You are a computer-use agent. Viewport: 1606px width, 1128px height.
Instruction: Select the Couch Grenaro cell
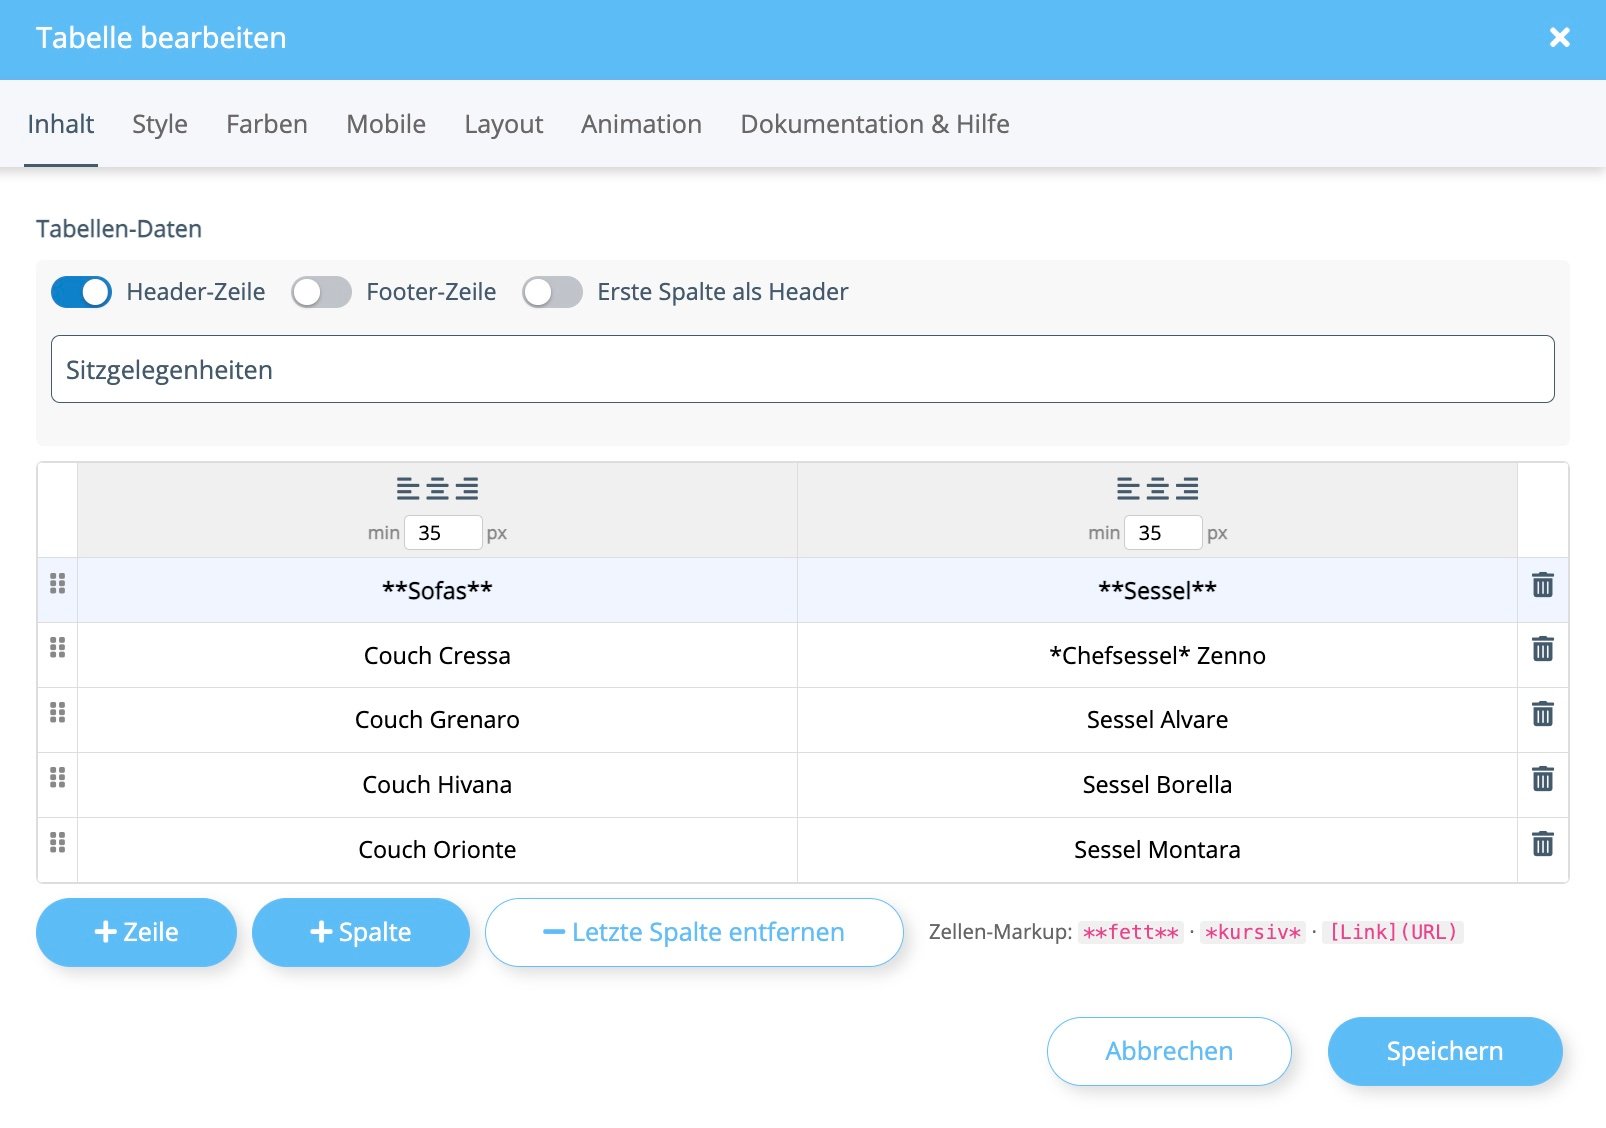coord(437,720)
